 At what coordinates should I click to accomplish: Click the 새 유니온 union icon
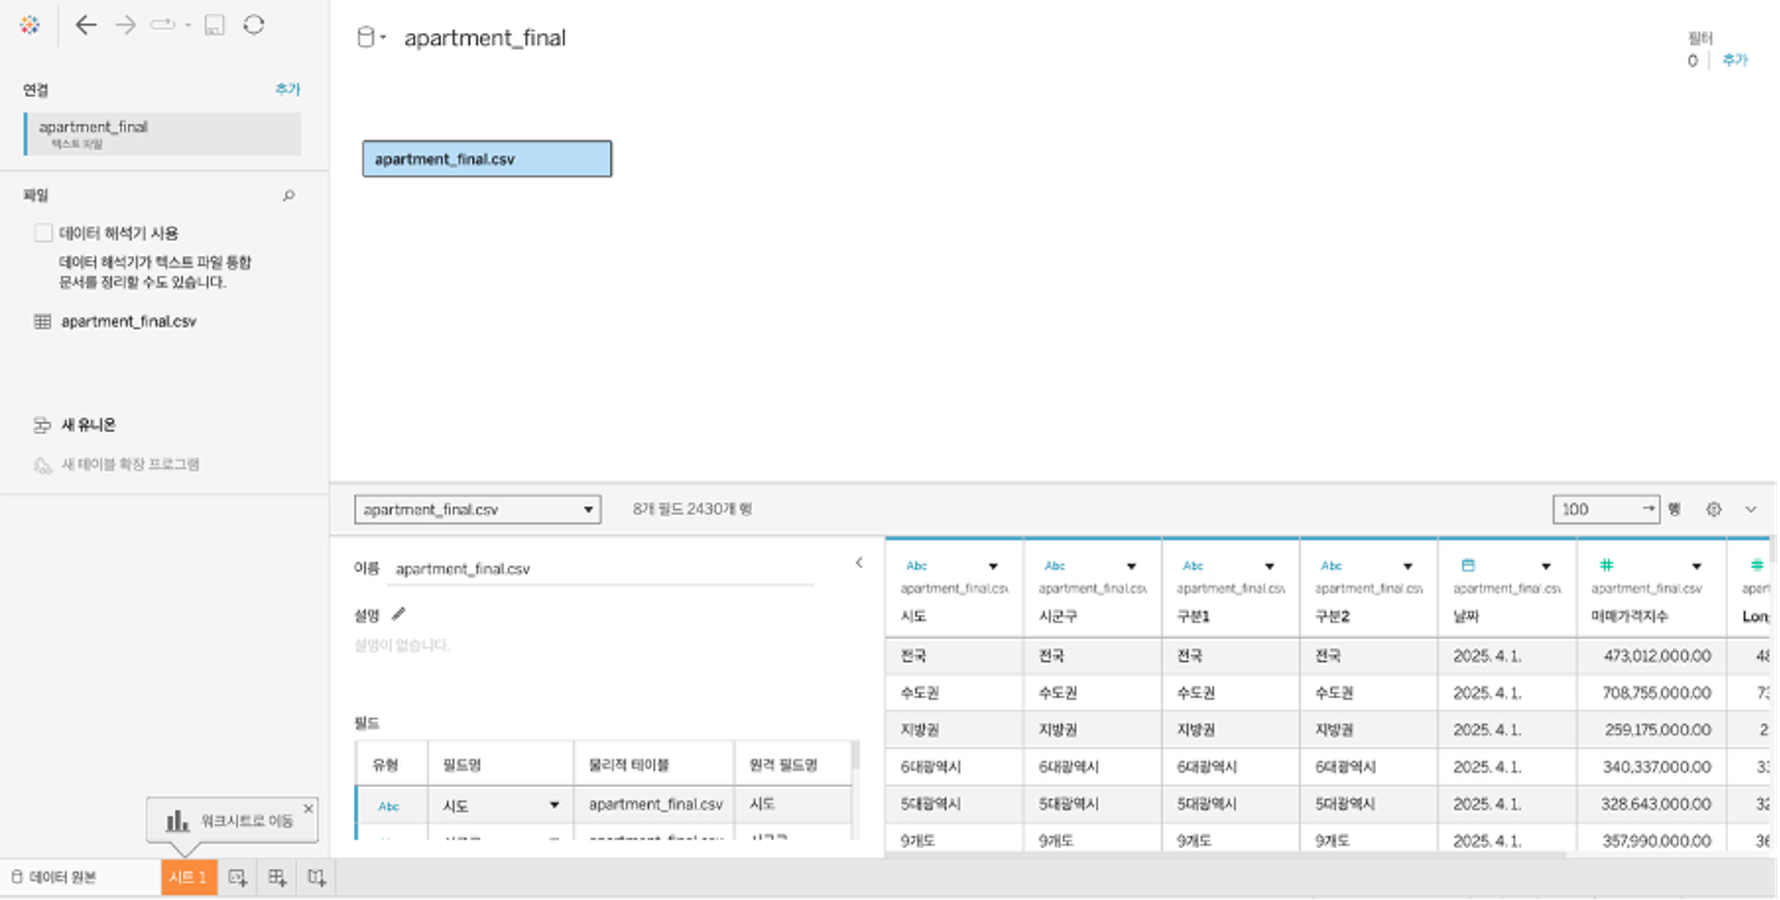click(x=42, y=425)
